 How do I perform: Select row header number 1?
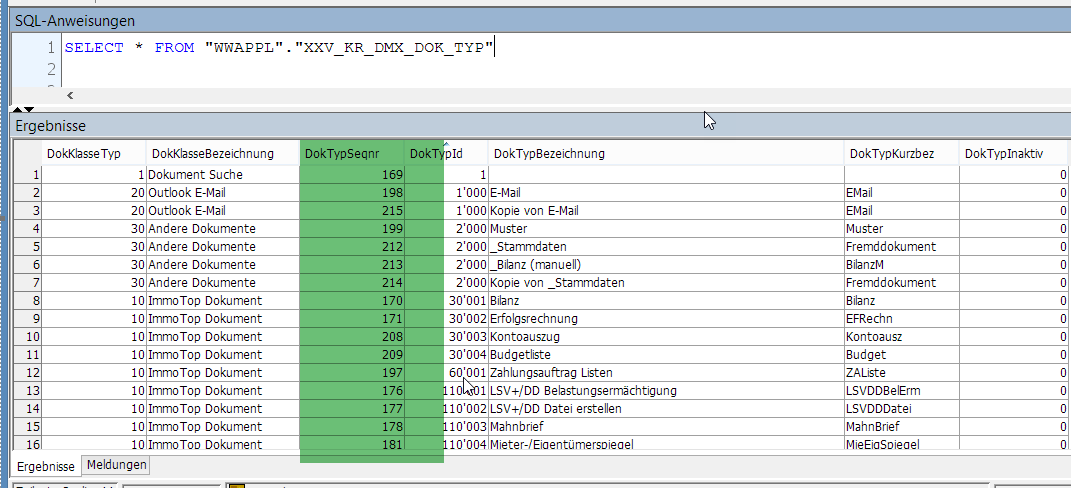pos(28,175)
